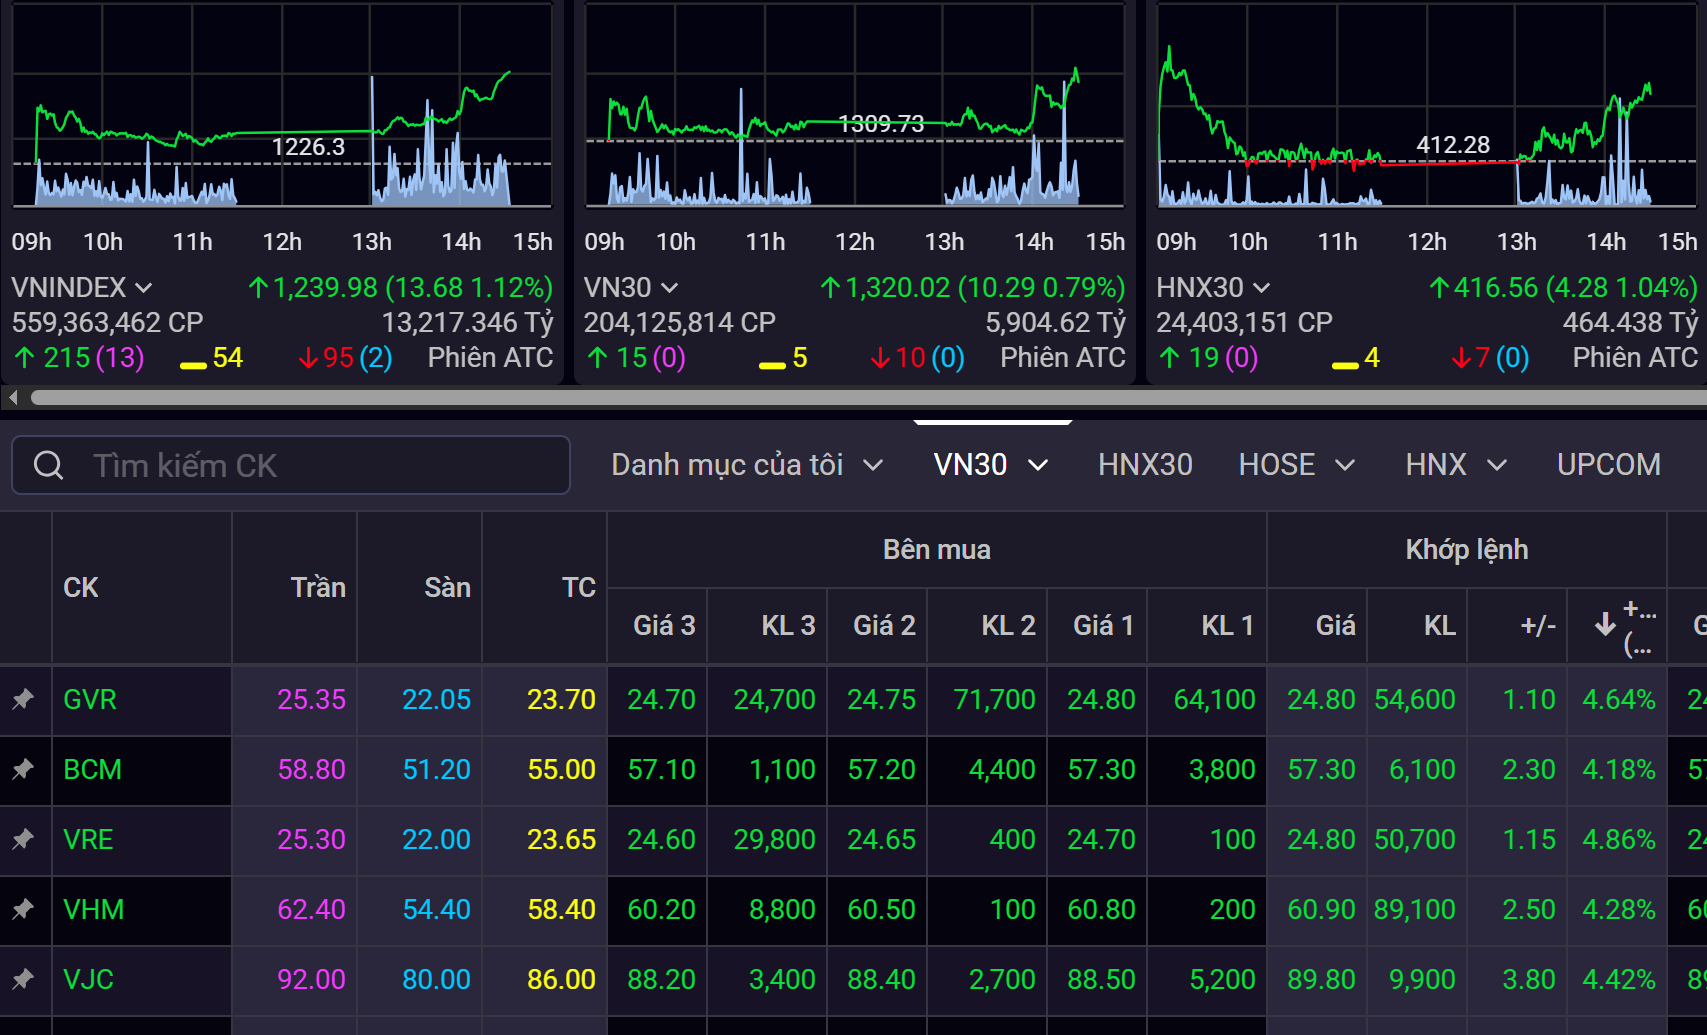Viewport: 1707px width, 1035px height.
Task: Click VNINDEX advancers count 215 (13)
Action: (80, 358)
